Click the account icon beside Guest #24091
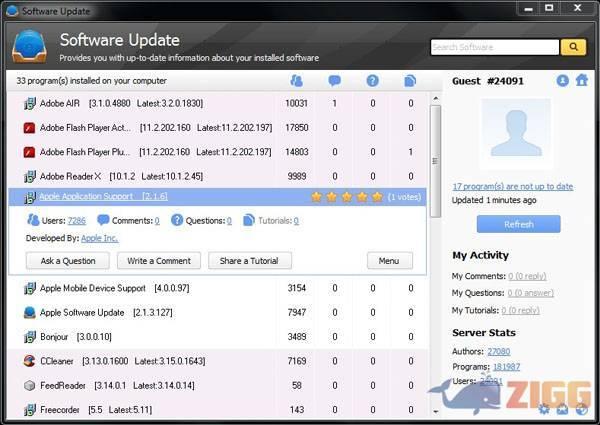The height and width of the screenshot is (425, 600). (x=562, y=81)
